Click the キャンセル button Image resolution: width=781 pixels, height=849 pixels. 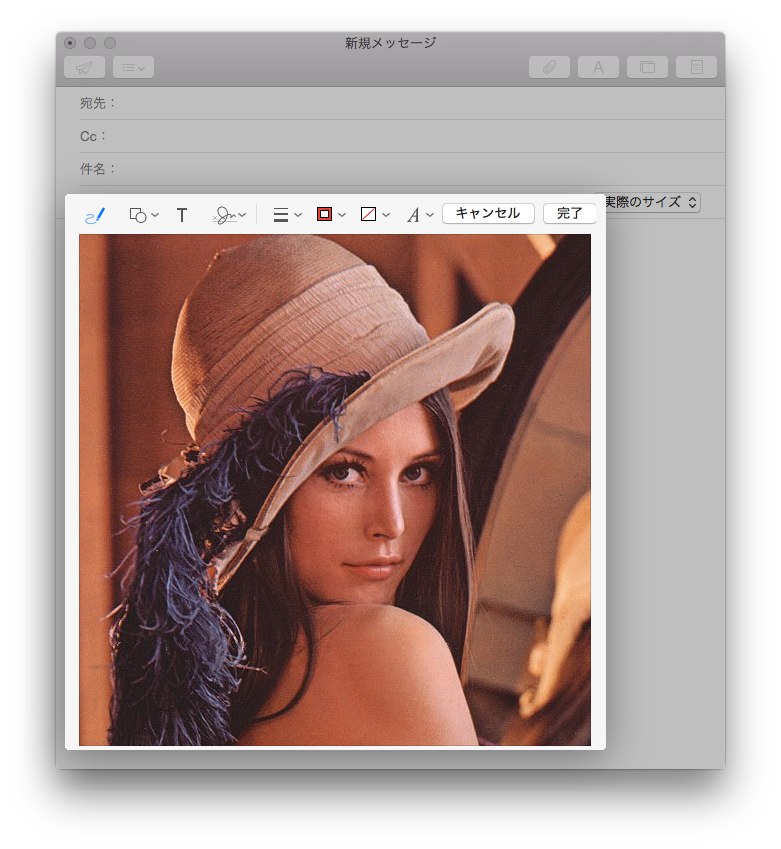[x=488, y=213]
